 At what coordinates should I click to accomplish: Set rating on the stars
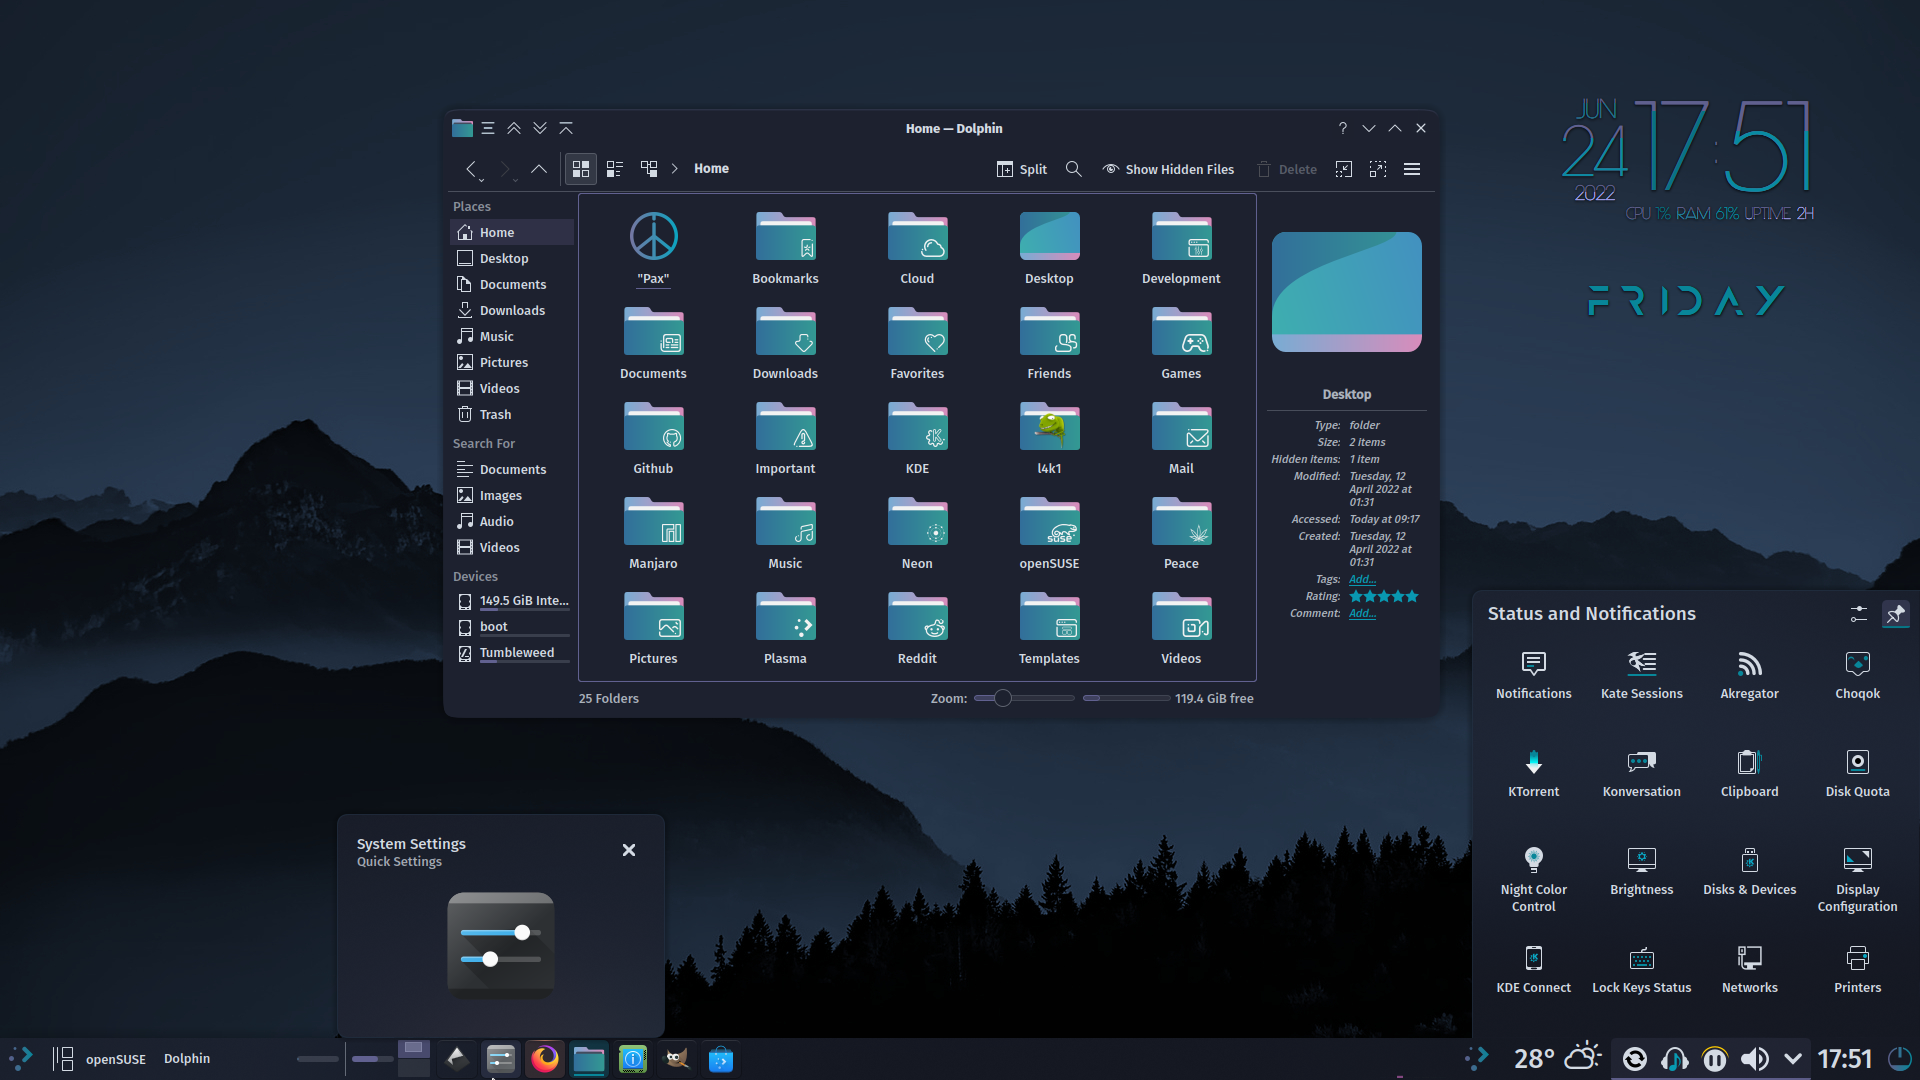(x=1384, y=596)
